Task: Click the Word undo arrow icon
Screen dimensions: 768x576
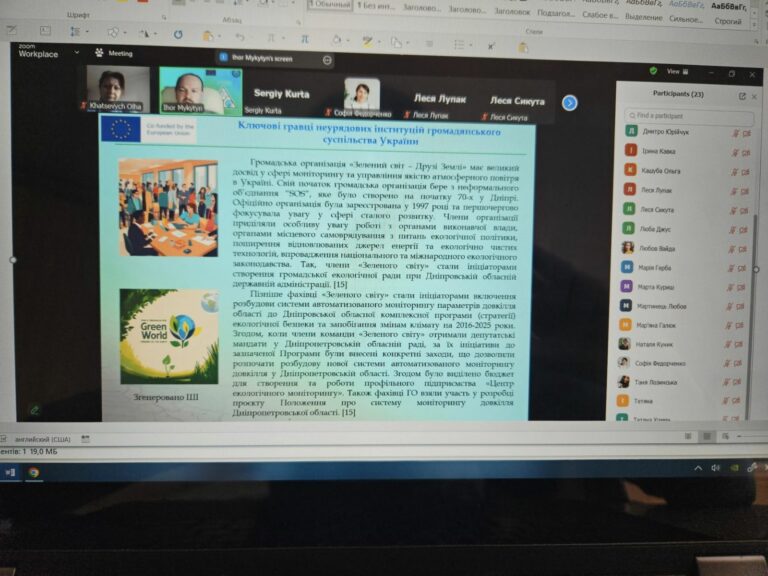Action: (240, 37)
